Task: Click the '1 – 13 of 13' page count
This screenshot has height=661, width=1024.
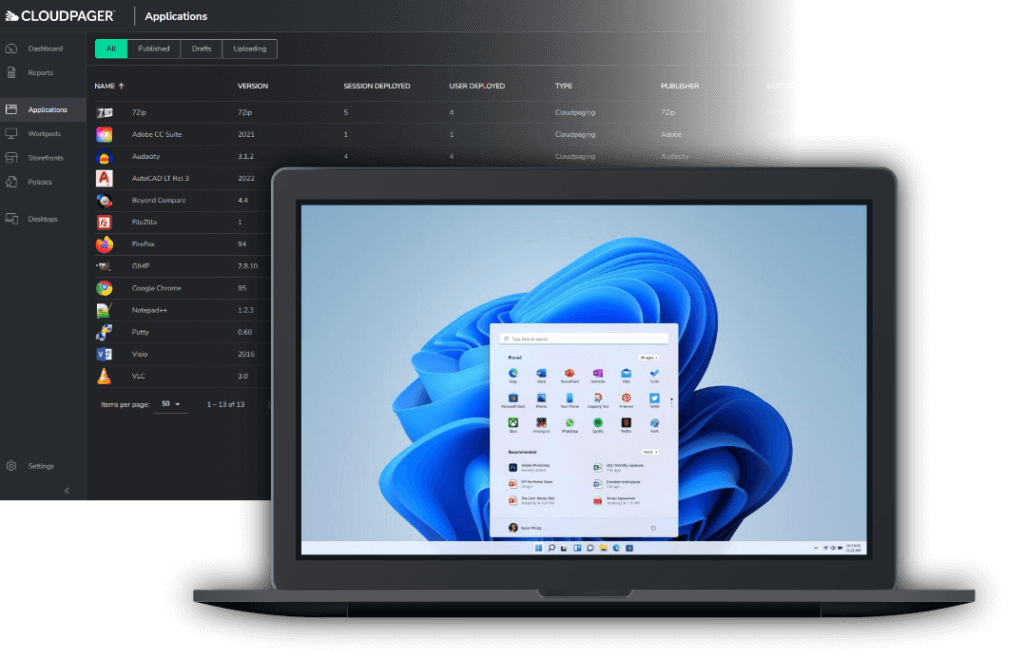Action: coord(226,405)
